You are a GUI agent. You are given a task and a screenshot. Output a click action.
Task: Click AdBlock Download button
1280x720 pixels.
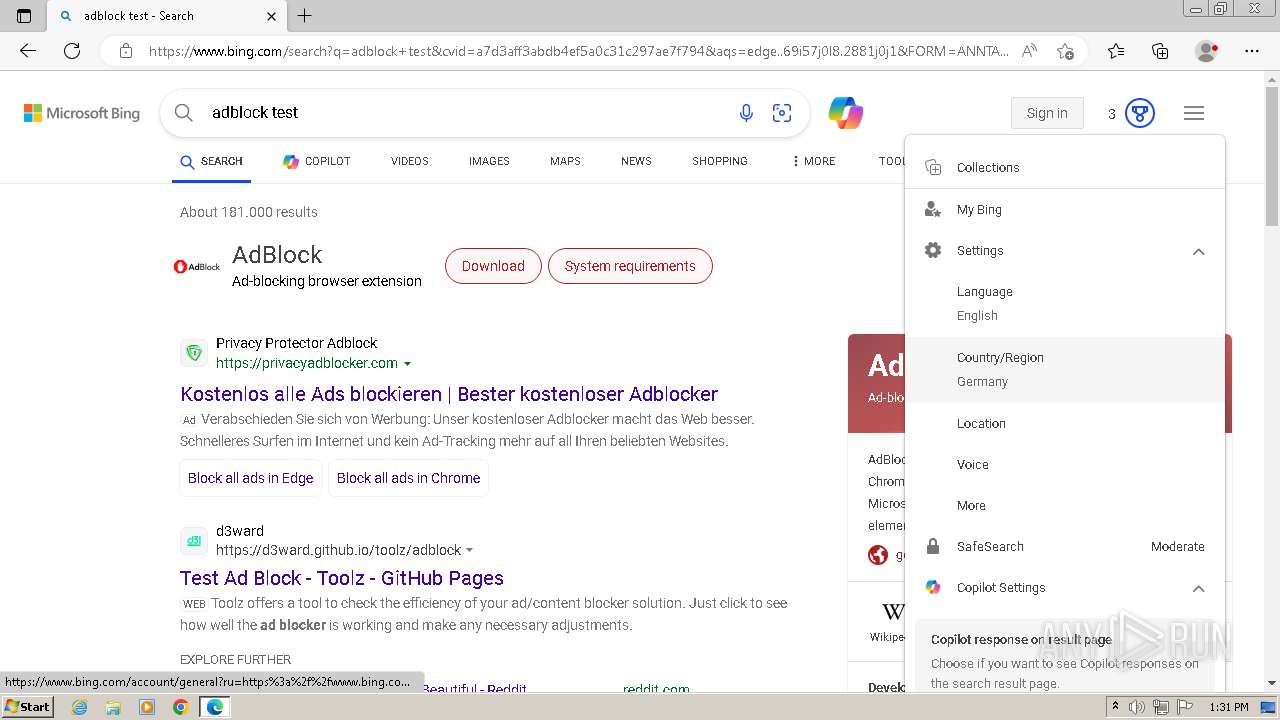493,266
